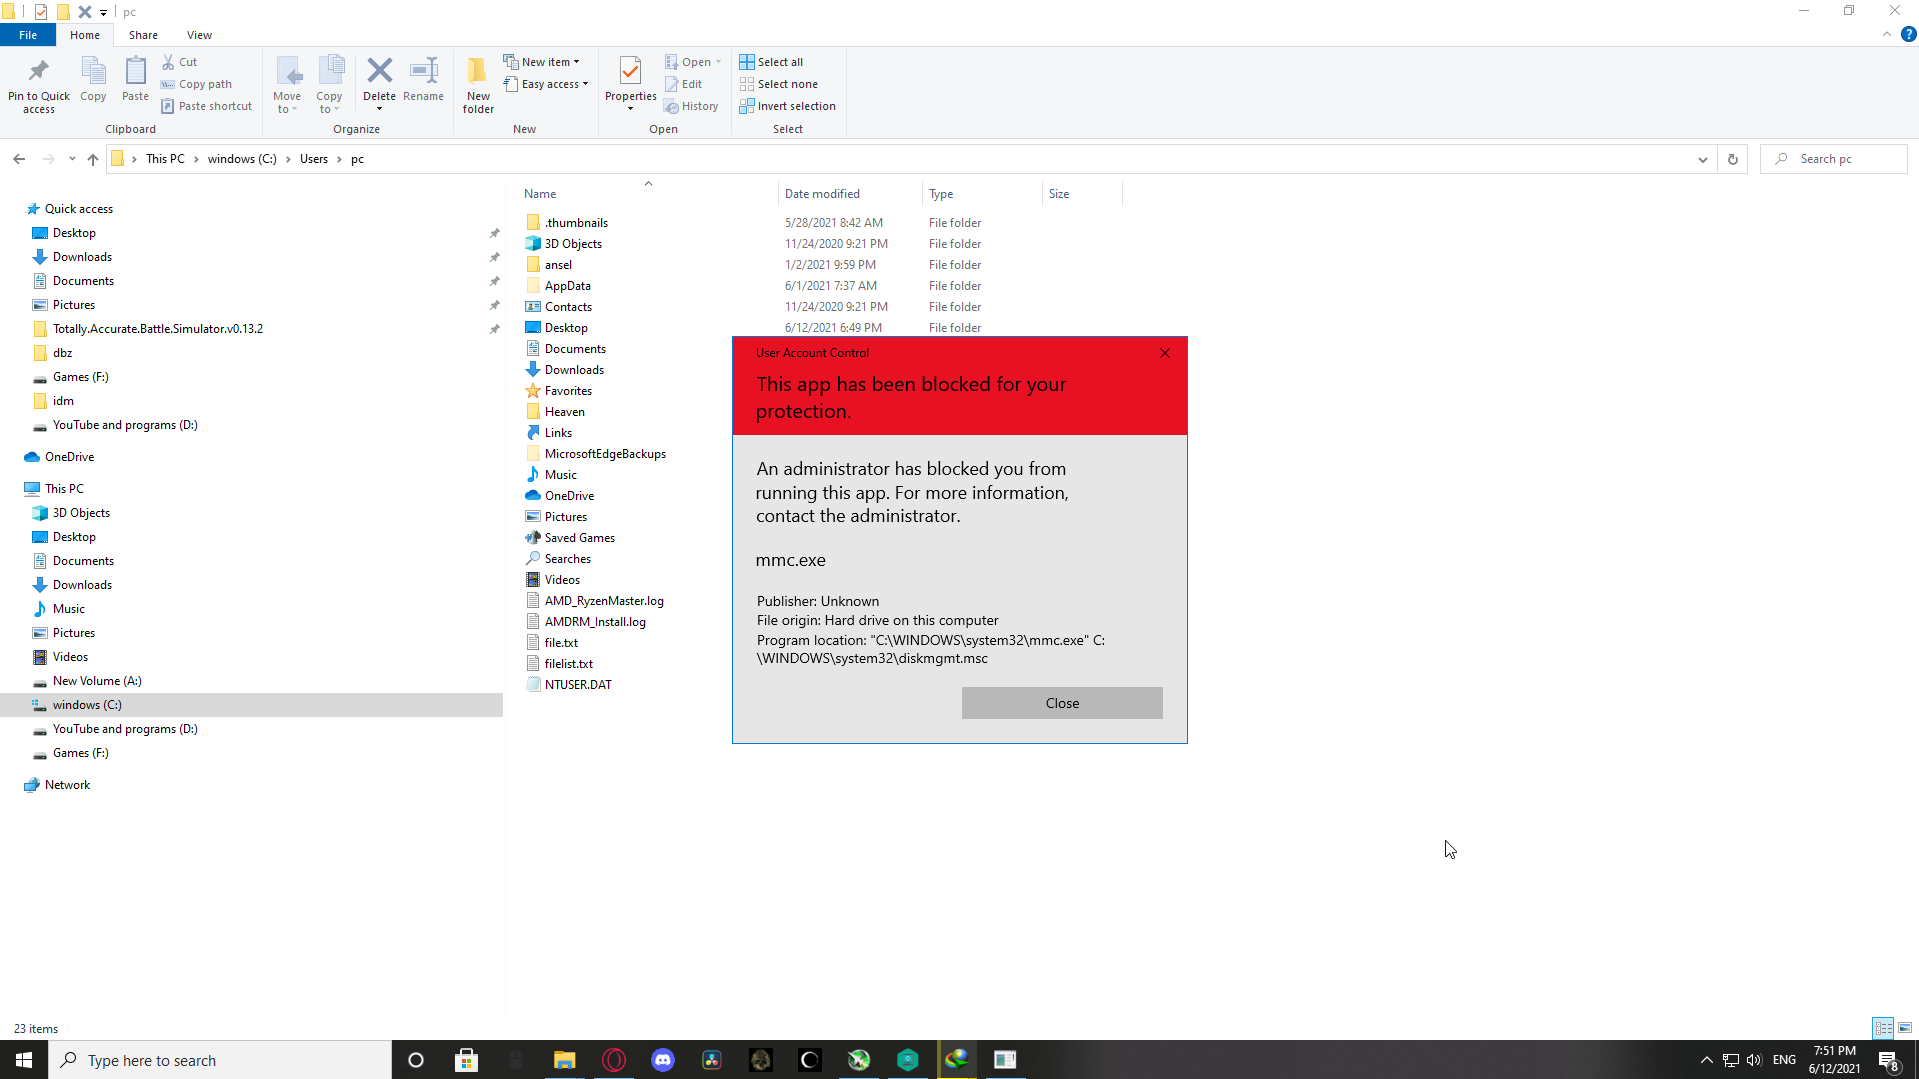
Task: Expand address bar history dropdown
Action: (x=1702, y=159)
